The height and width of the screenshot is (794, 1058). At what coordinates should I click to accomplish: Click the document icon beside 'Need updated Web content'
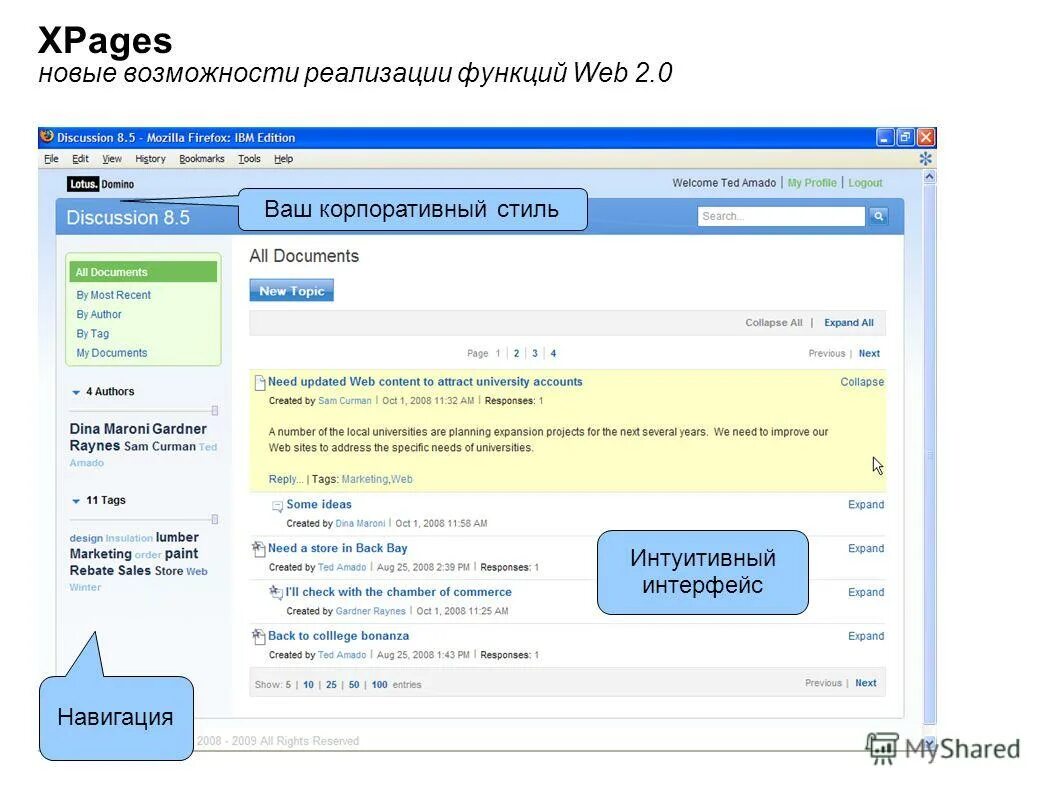pos(260,381)
